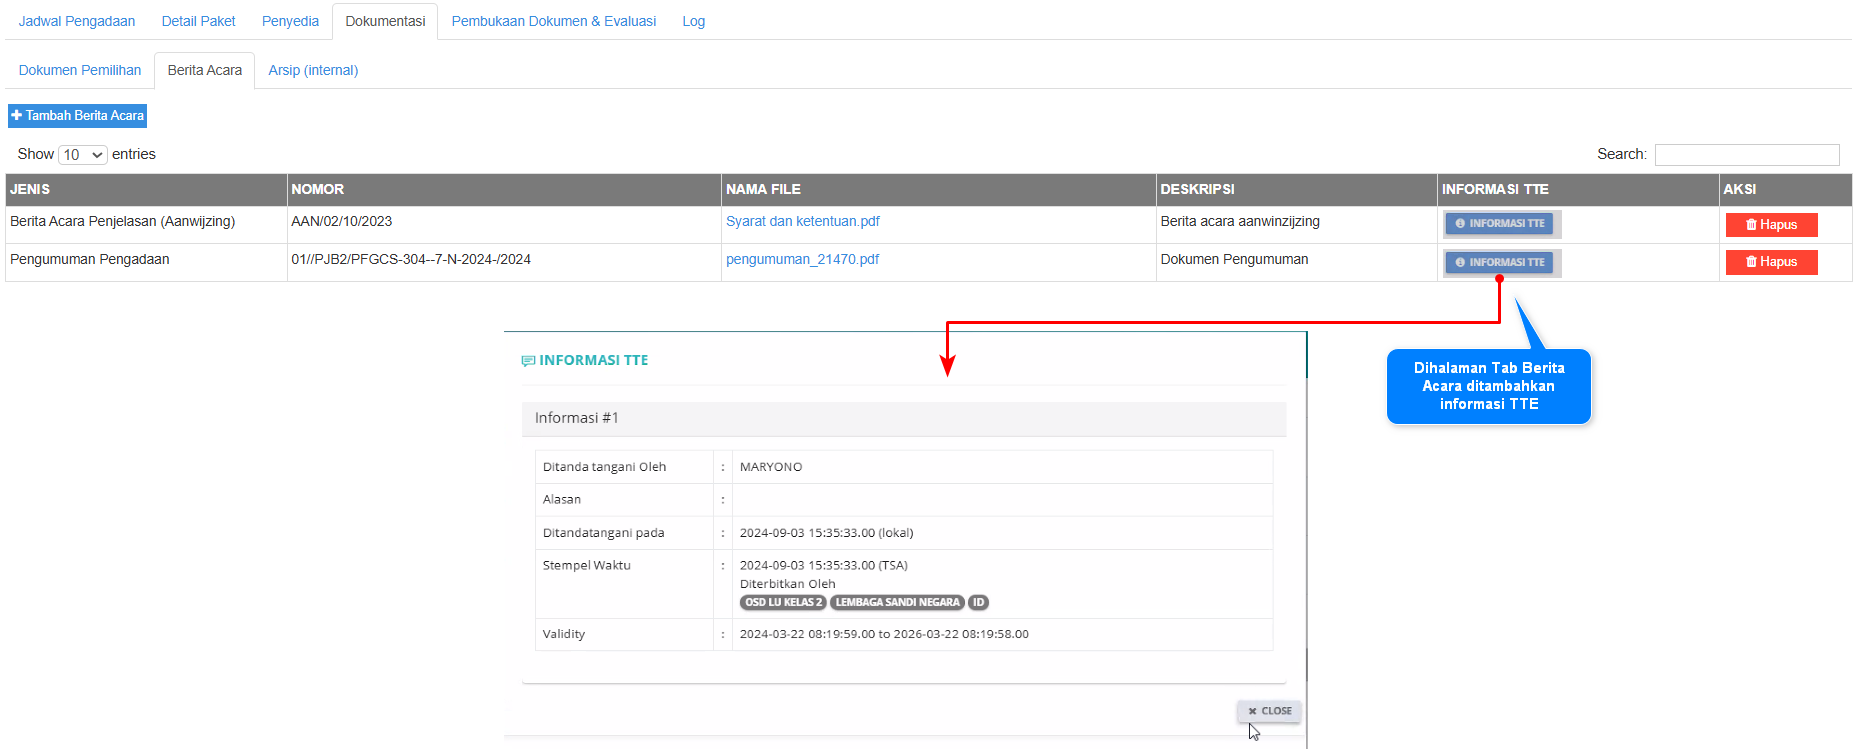Viewport: 1858px width, 749px height.
Task: Delete the Berita Acara Penjelasan row with Hapus
Action: 1771,225
